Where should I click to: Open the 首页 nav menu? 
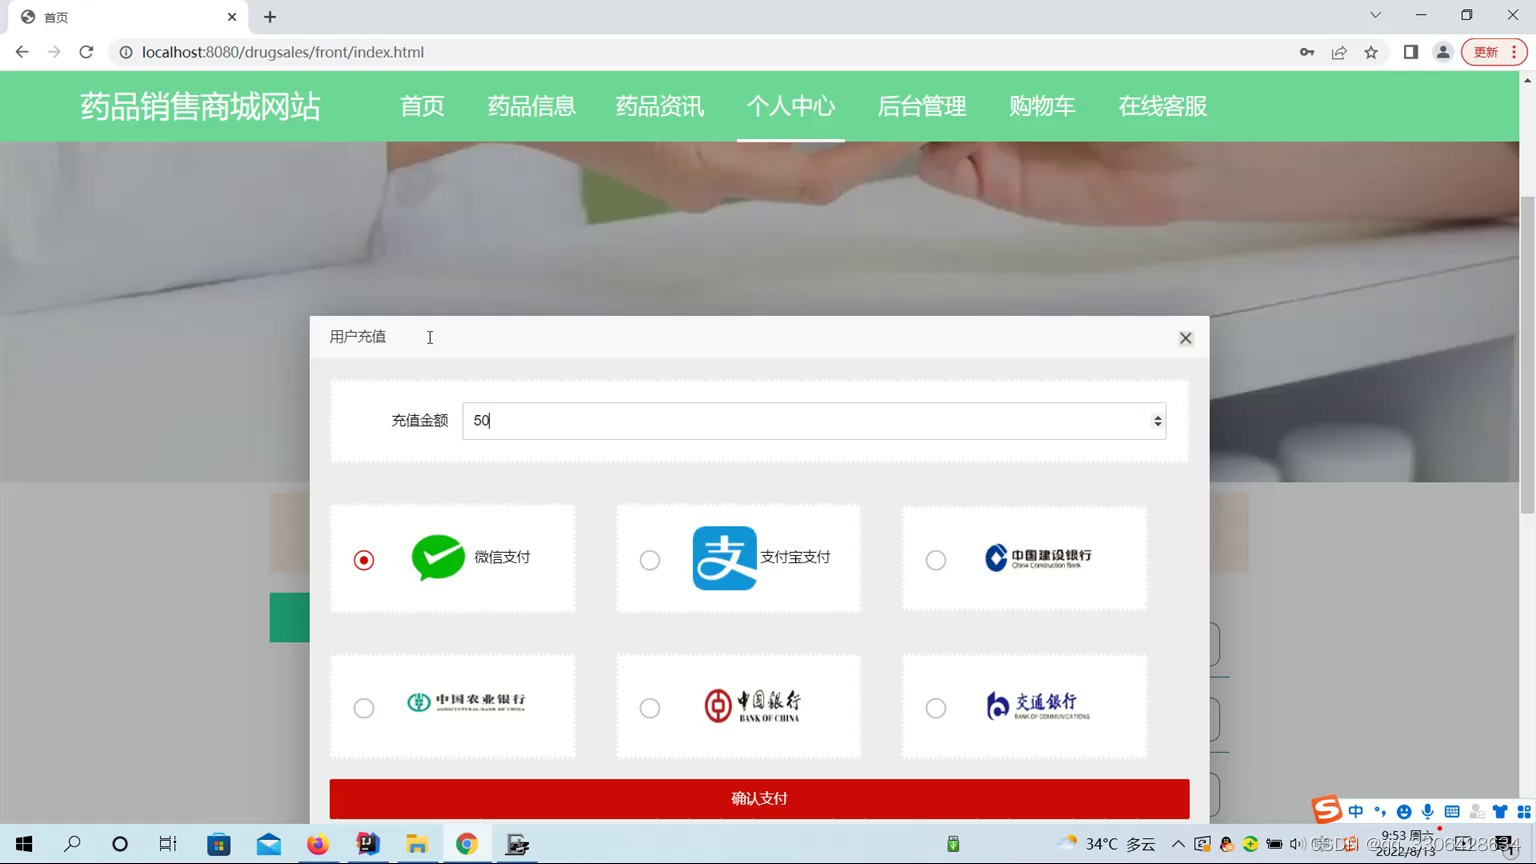(x=422, y=106)
